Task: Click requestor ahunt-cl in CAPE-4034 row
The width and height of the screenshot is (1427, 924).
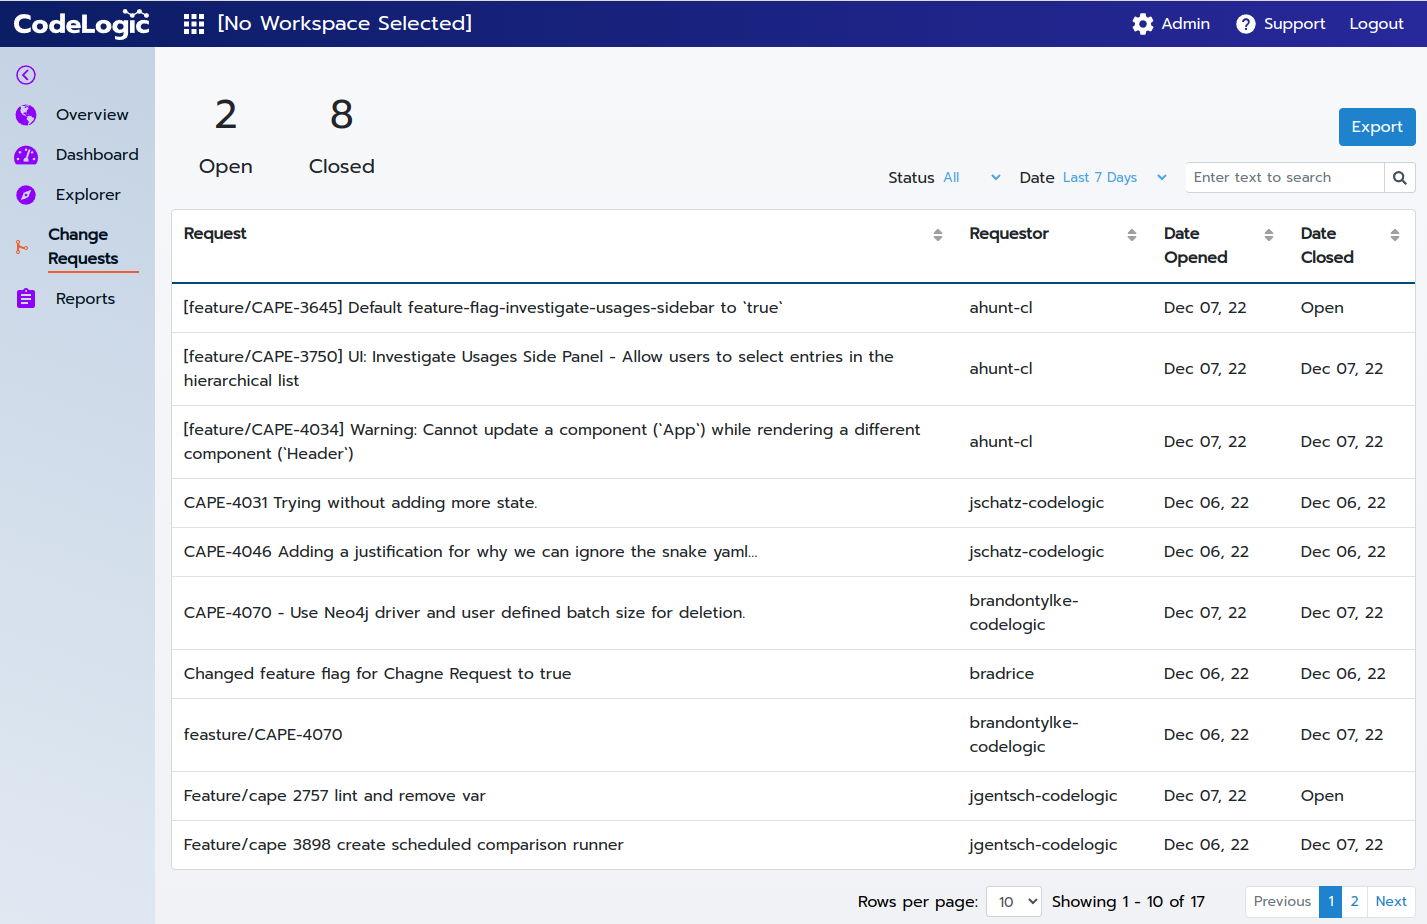Action: click(1000, 442)
